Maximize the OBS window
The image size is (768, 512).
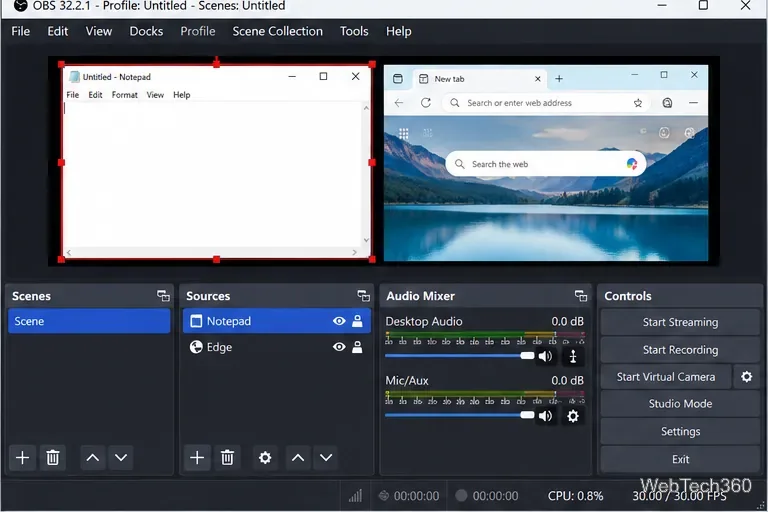coord(703,5)
